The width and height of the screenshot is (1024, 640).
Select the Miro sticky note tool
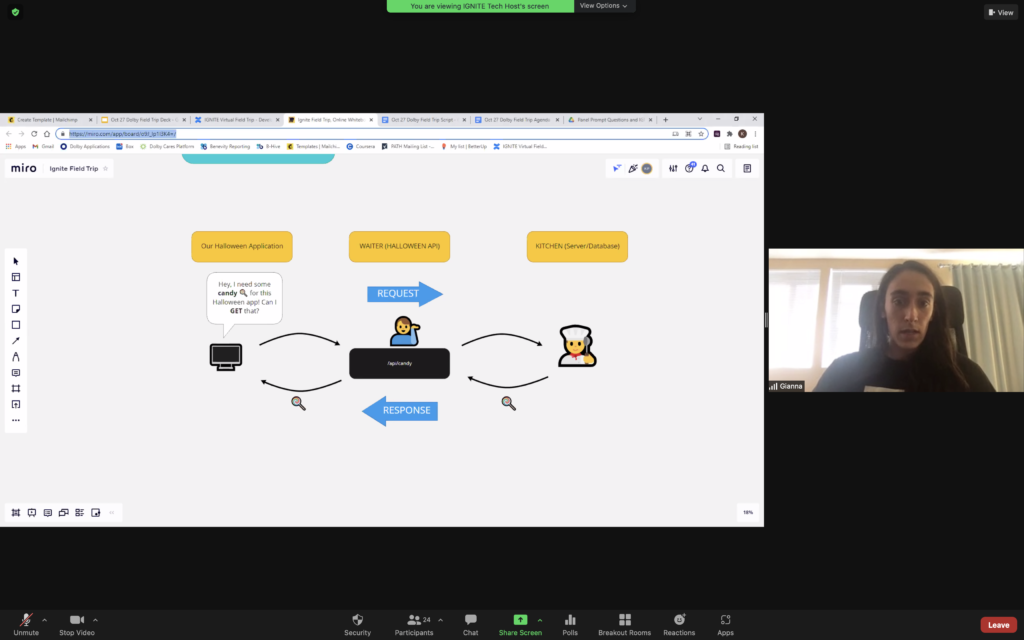pyautogui.click(x=16, y=309)
